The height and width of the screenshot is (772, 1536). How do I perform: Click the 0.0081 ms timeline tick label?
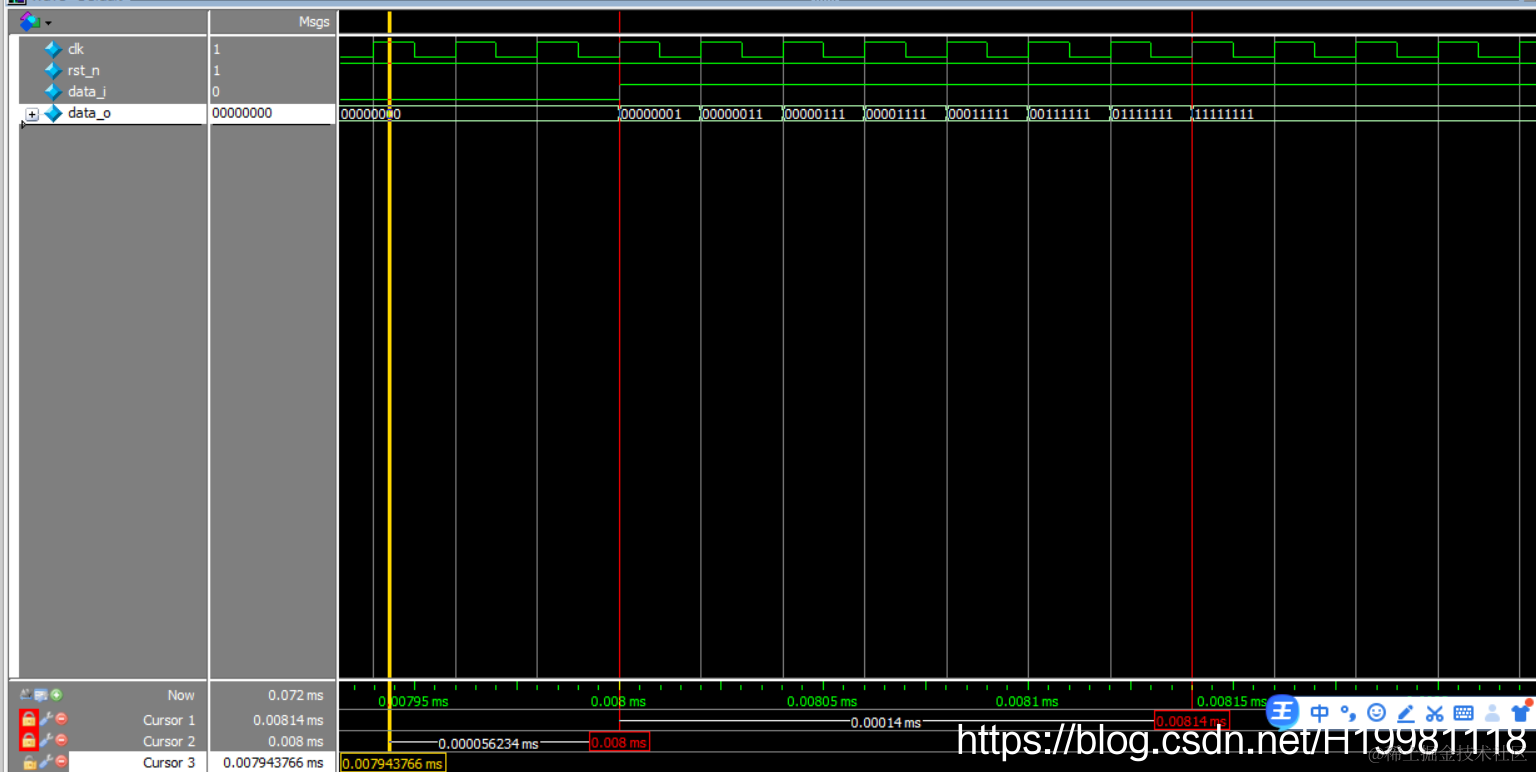pos(1027,701)
